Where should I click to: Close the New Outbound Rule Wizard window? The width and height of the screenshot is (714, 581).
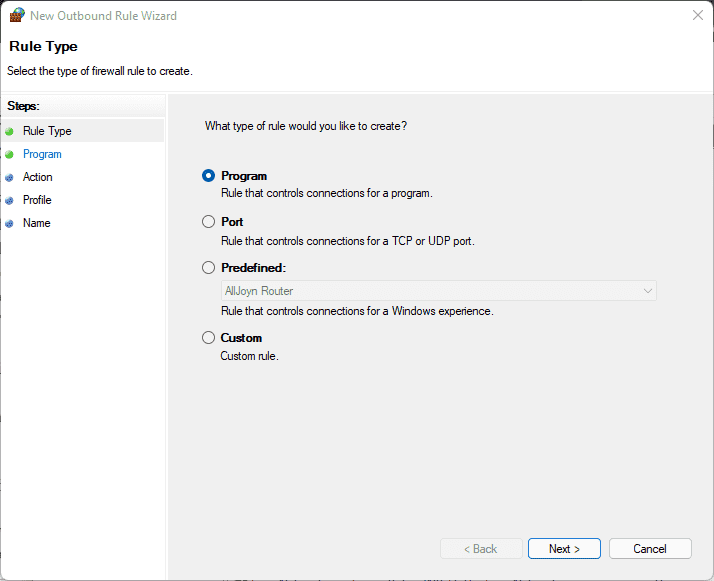pos(698,15)
